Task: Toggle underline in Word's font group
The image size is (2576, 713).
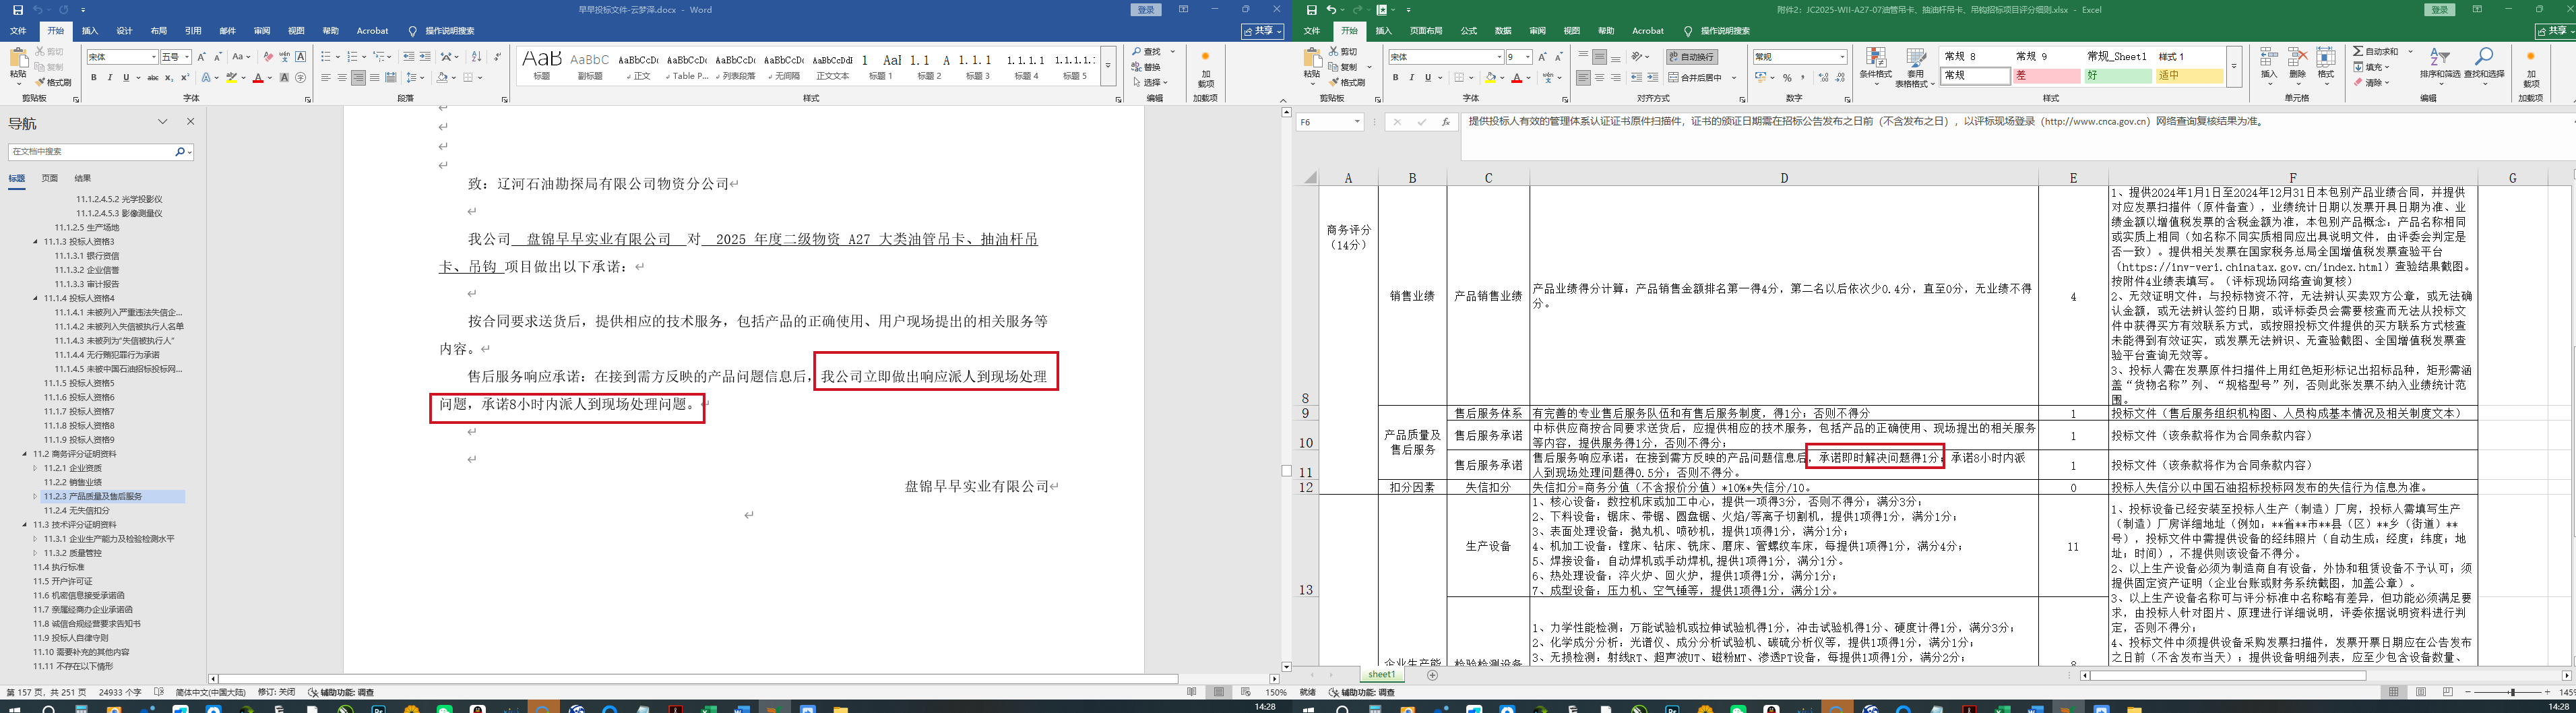Action: 126,78
